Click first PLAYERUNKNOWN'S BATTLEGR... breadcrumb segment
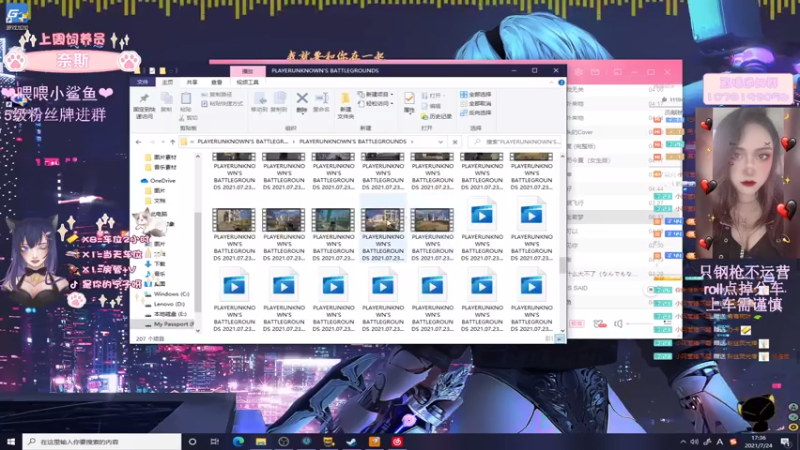 pos(242,142)
